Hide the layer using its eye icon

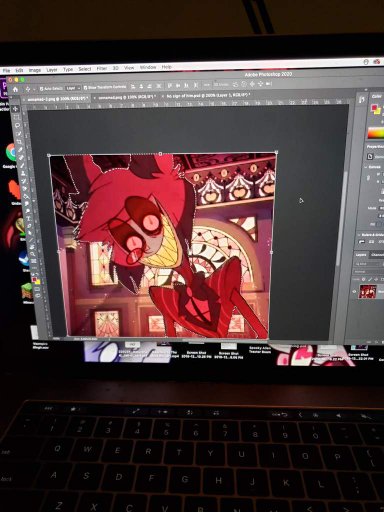(354, 291)
